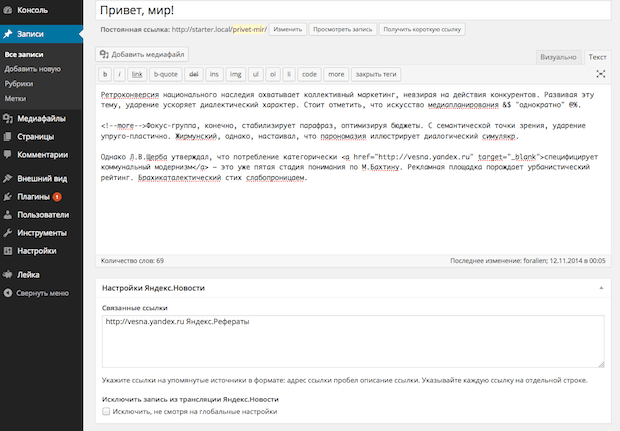This screenshot has width=620, height=431.
Task: Open Медиафайлы from the sidebar
Action: (x=40, y=118)
